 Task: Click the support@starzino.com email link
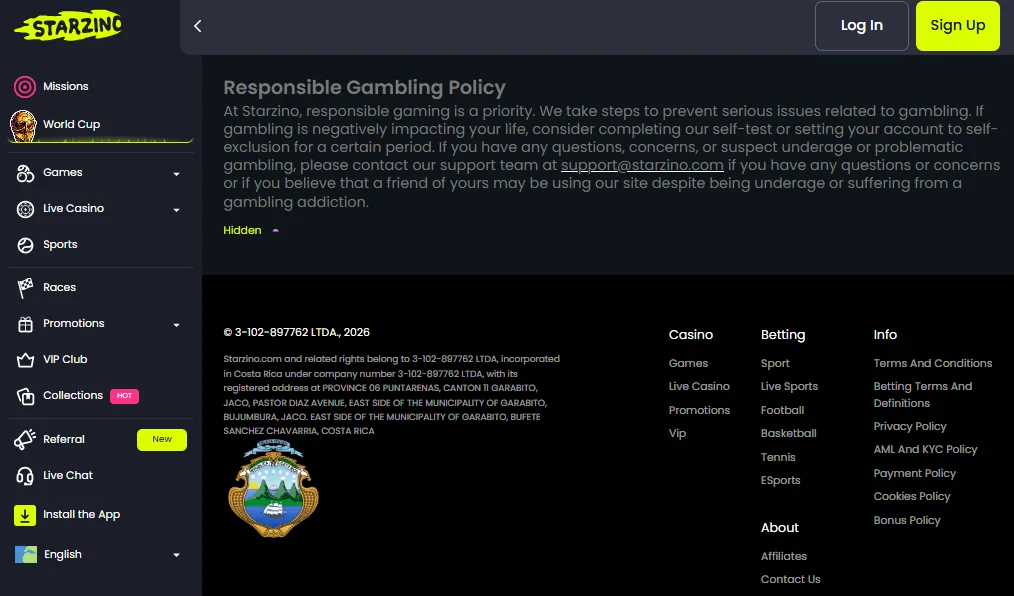pos(642,165)
